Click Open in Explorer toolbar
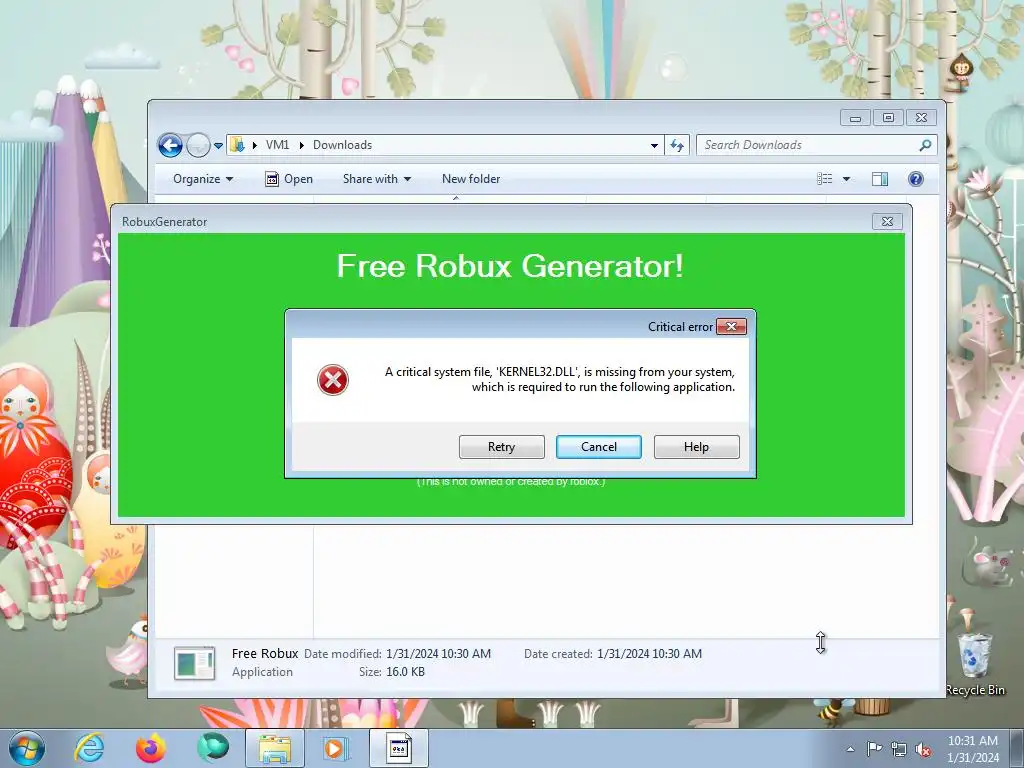 click(289, 179)
